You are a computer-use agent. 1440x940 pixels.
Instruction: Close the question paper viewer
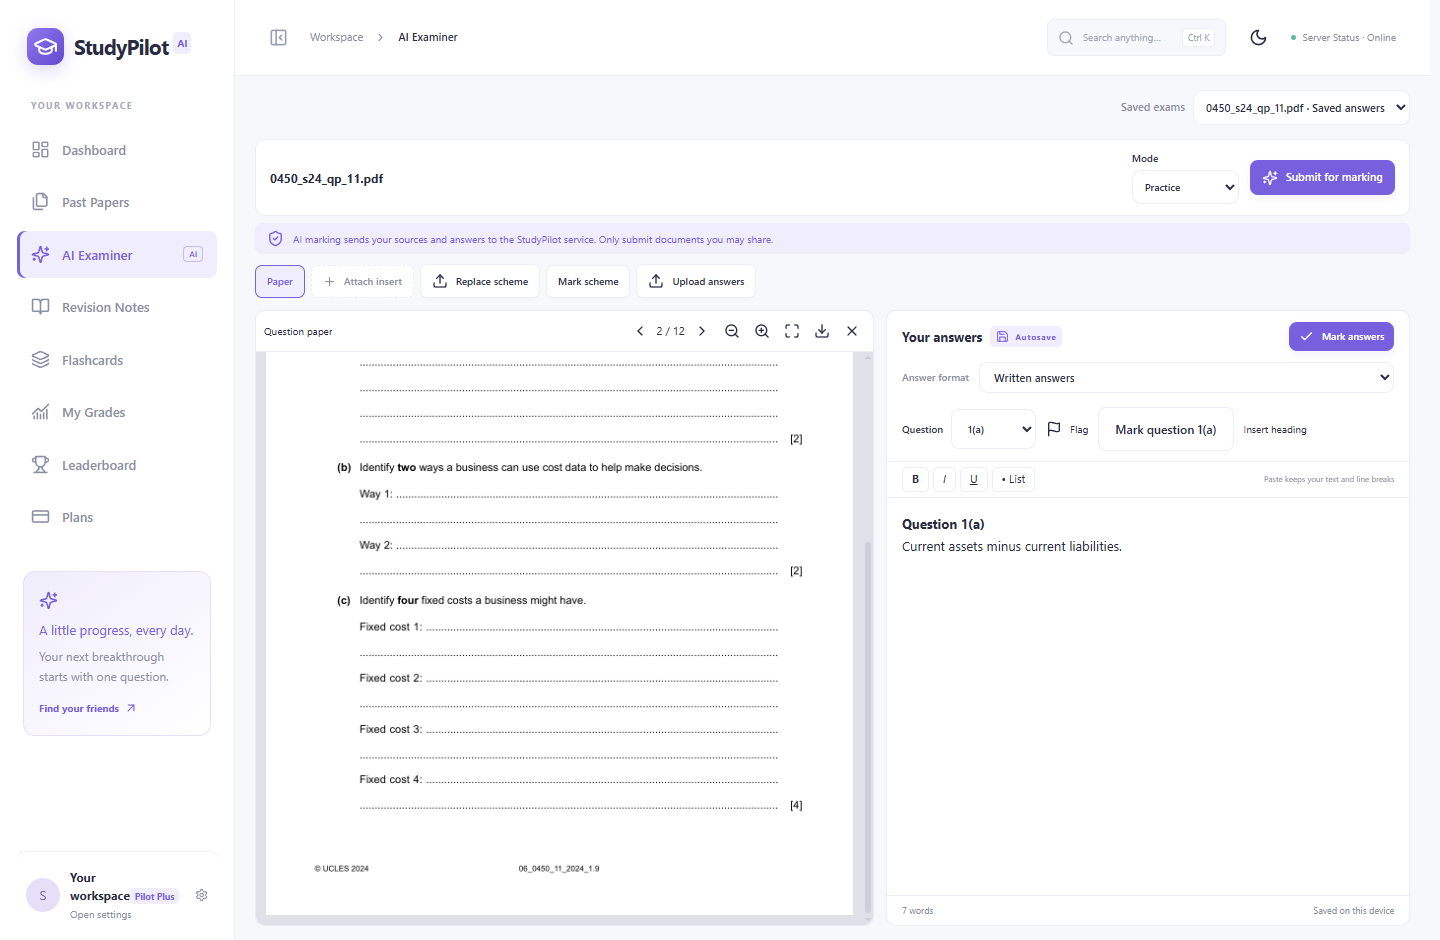pyautogui.click(x=852, y=331)
